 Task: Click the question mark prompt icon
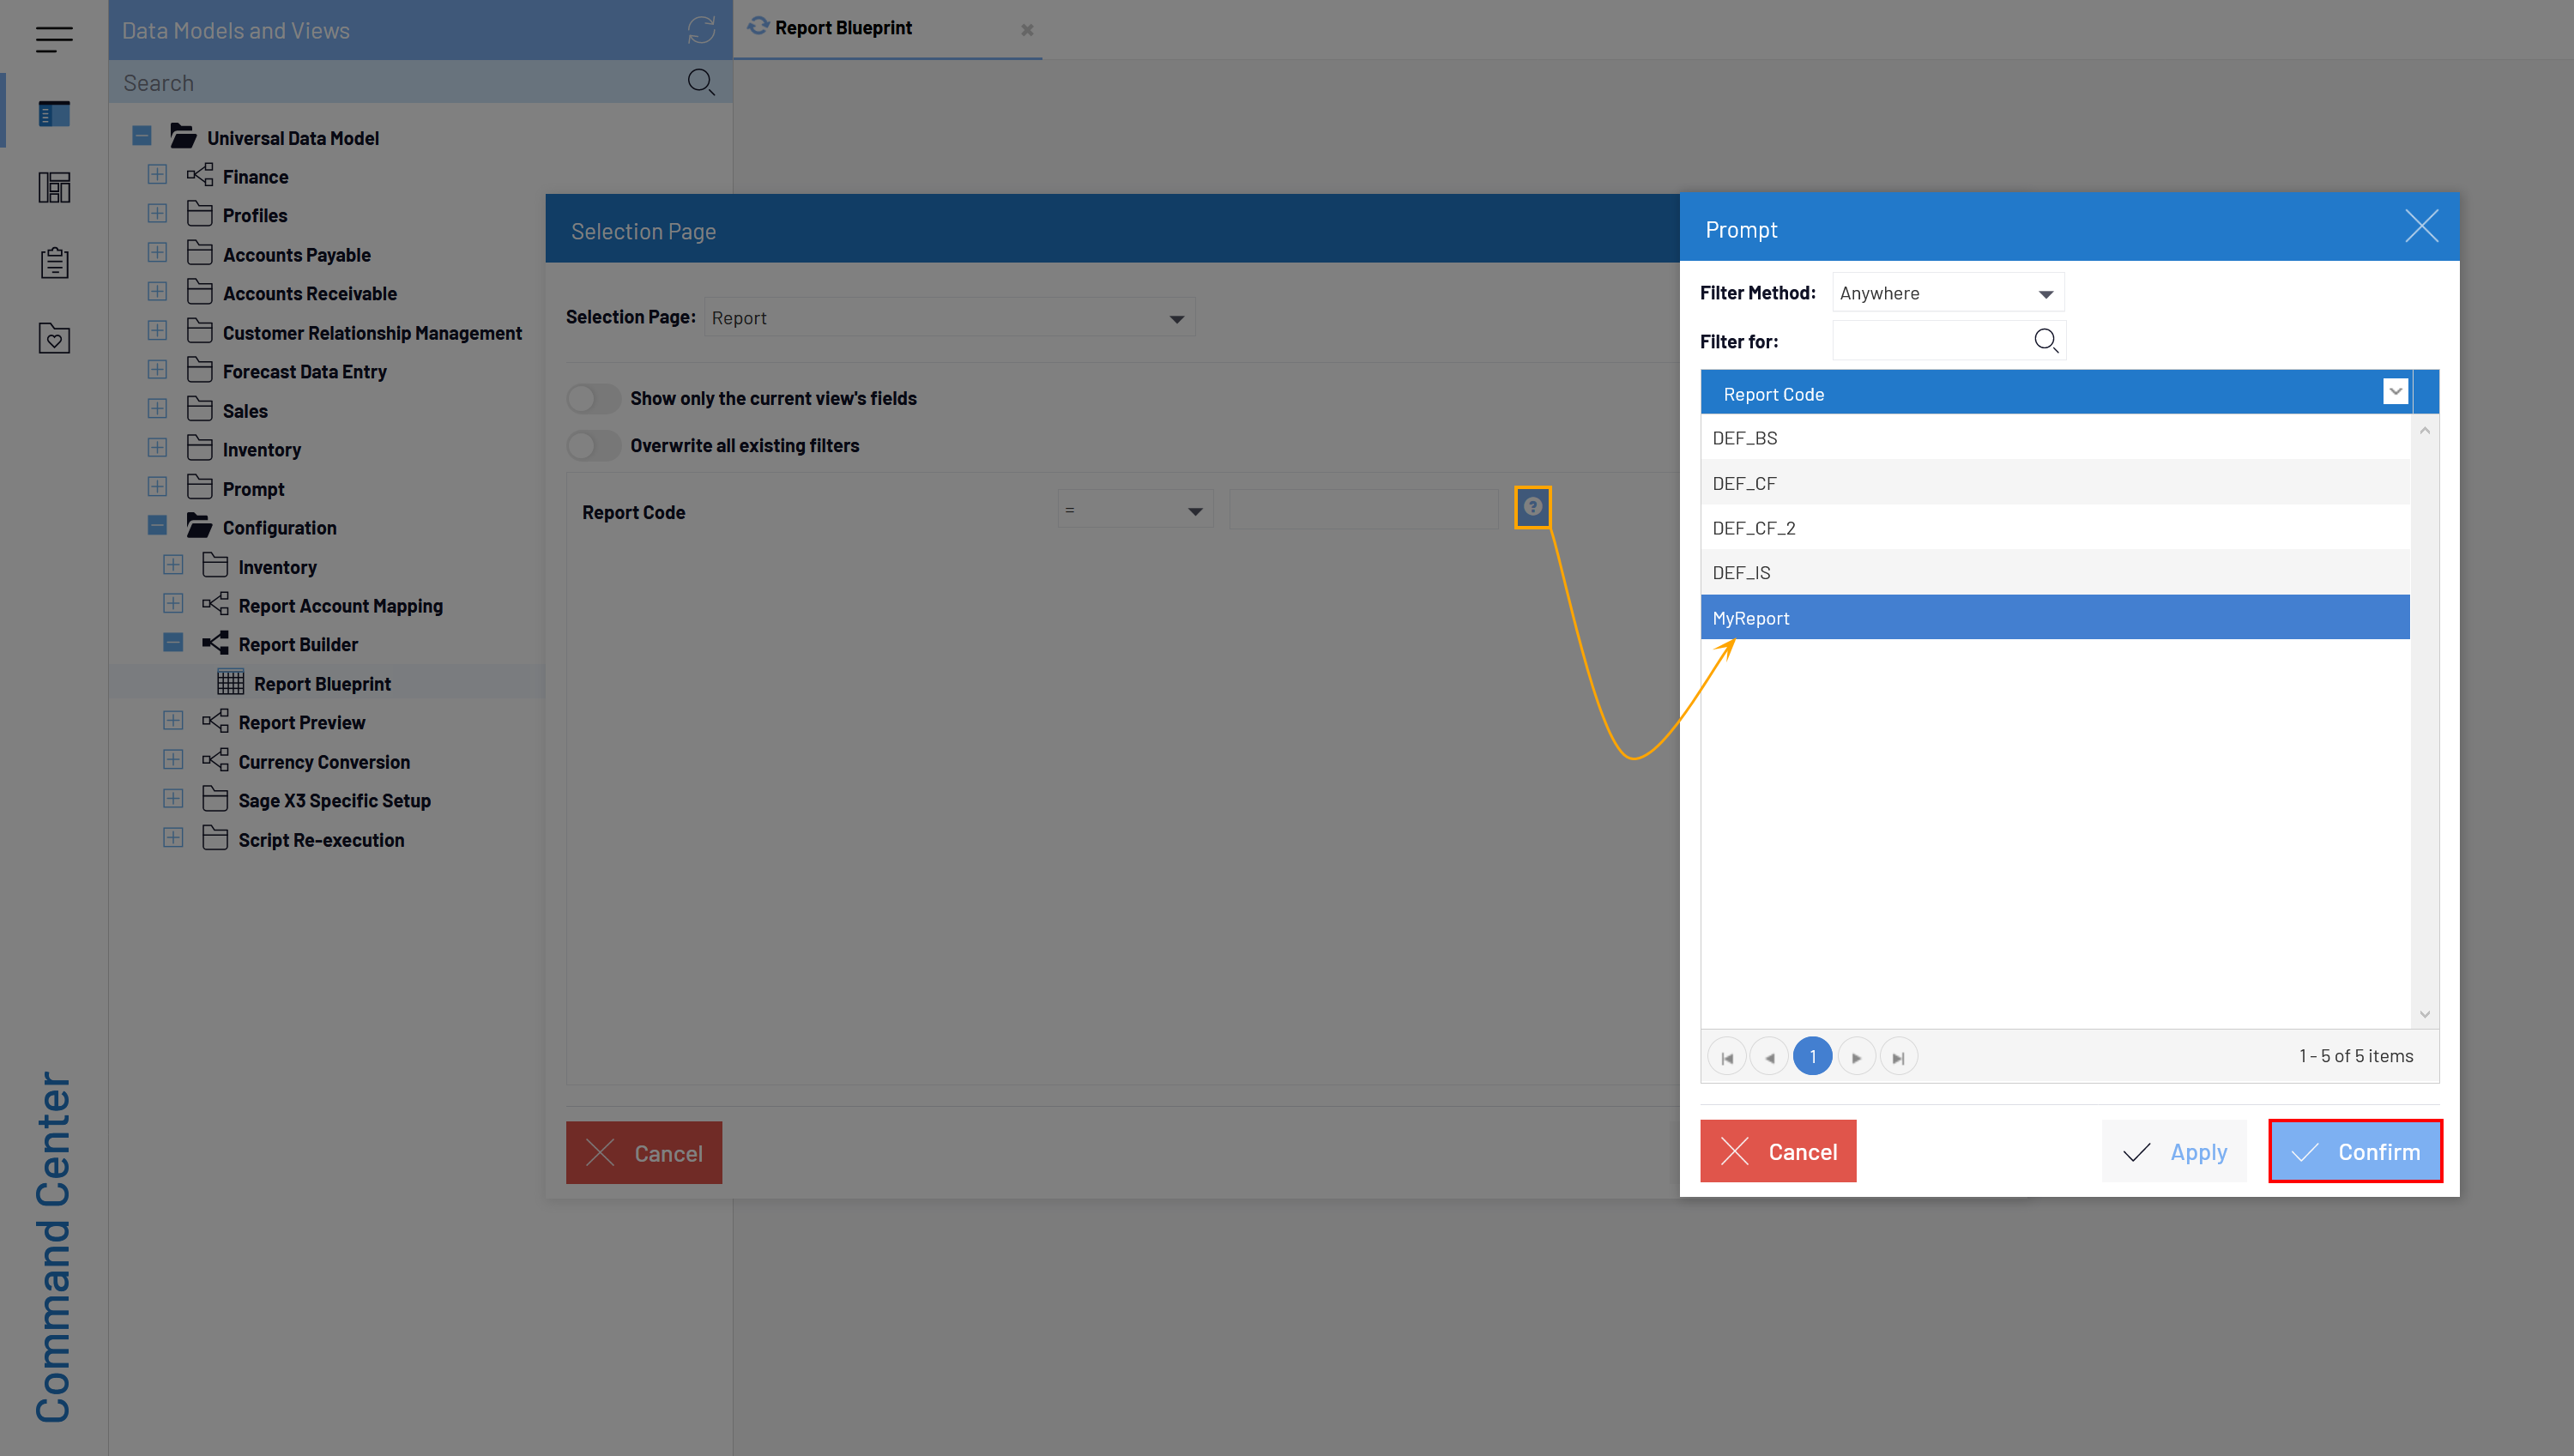(x=1532, y=508)
